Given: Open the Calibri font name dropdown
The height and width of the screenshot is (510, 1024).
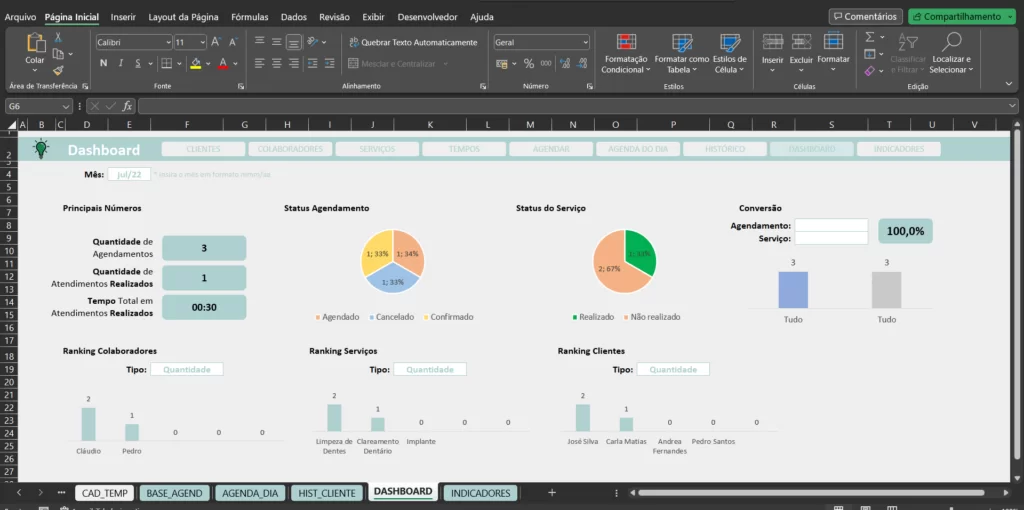Looking at the screenshot, I should 168,42.
